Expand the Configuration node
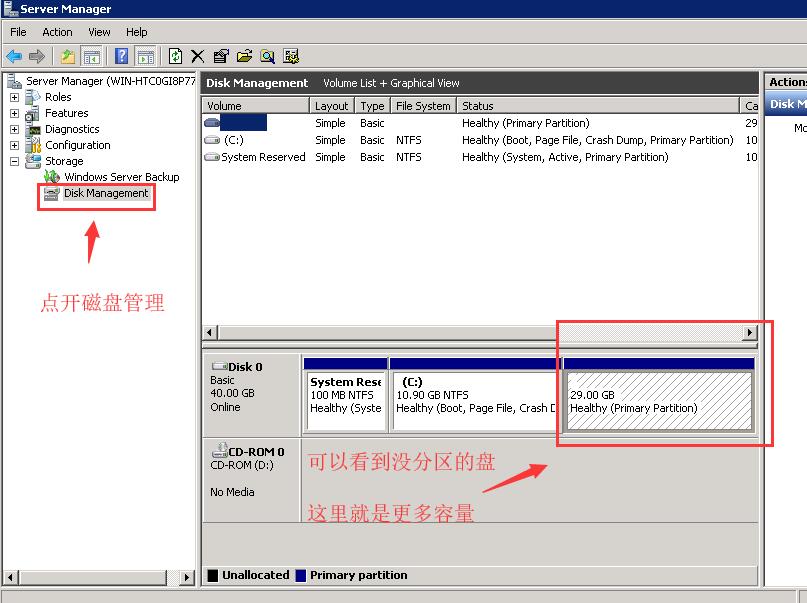Image resolution: width=807 pixels, height=603 pixels. (x=14, y=146)
